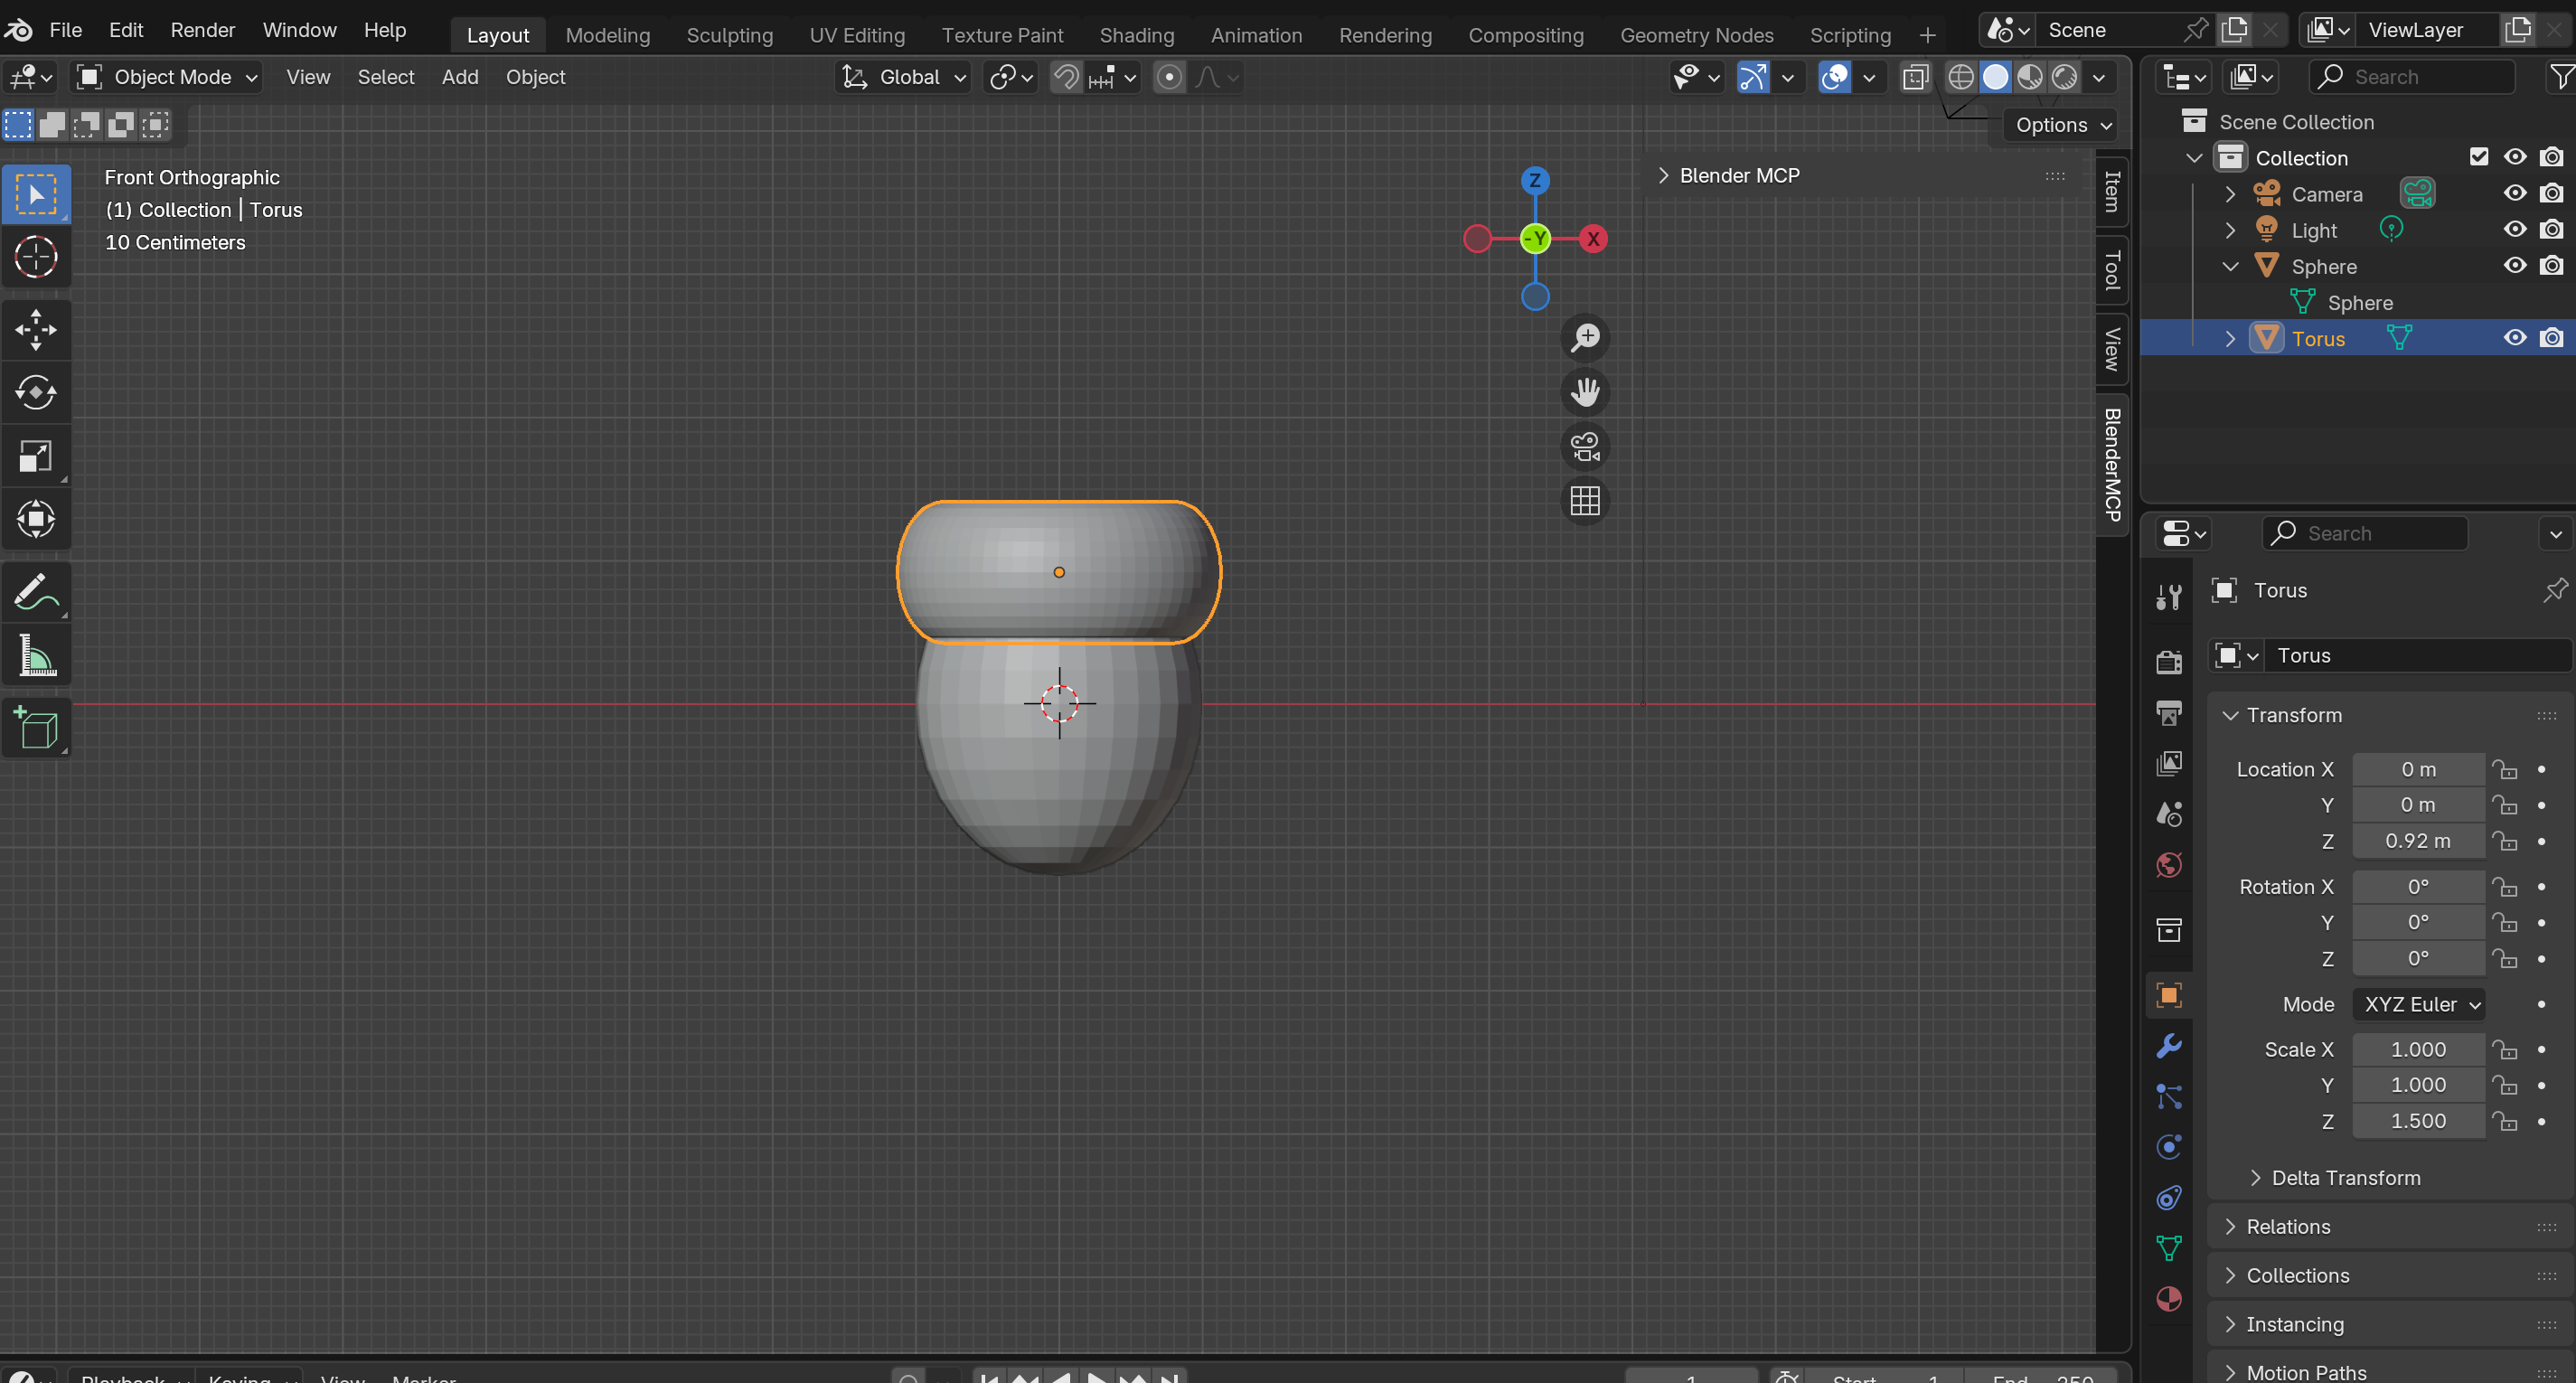Open the Render menu
Viewport: 2576px width, 1383px height.
202,30
